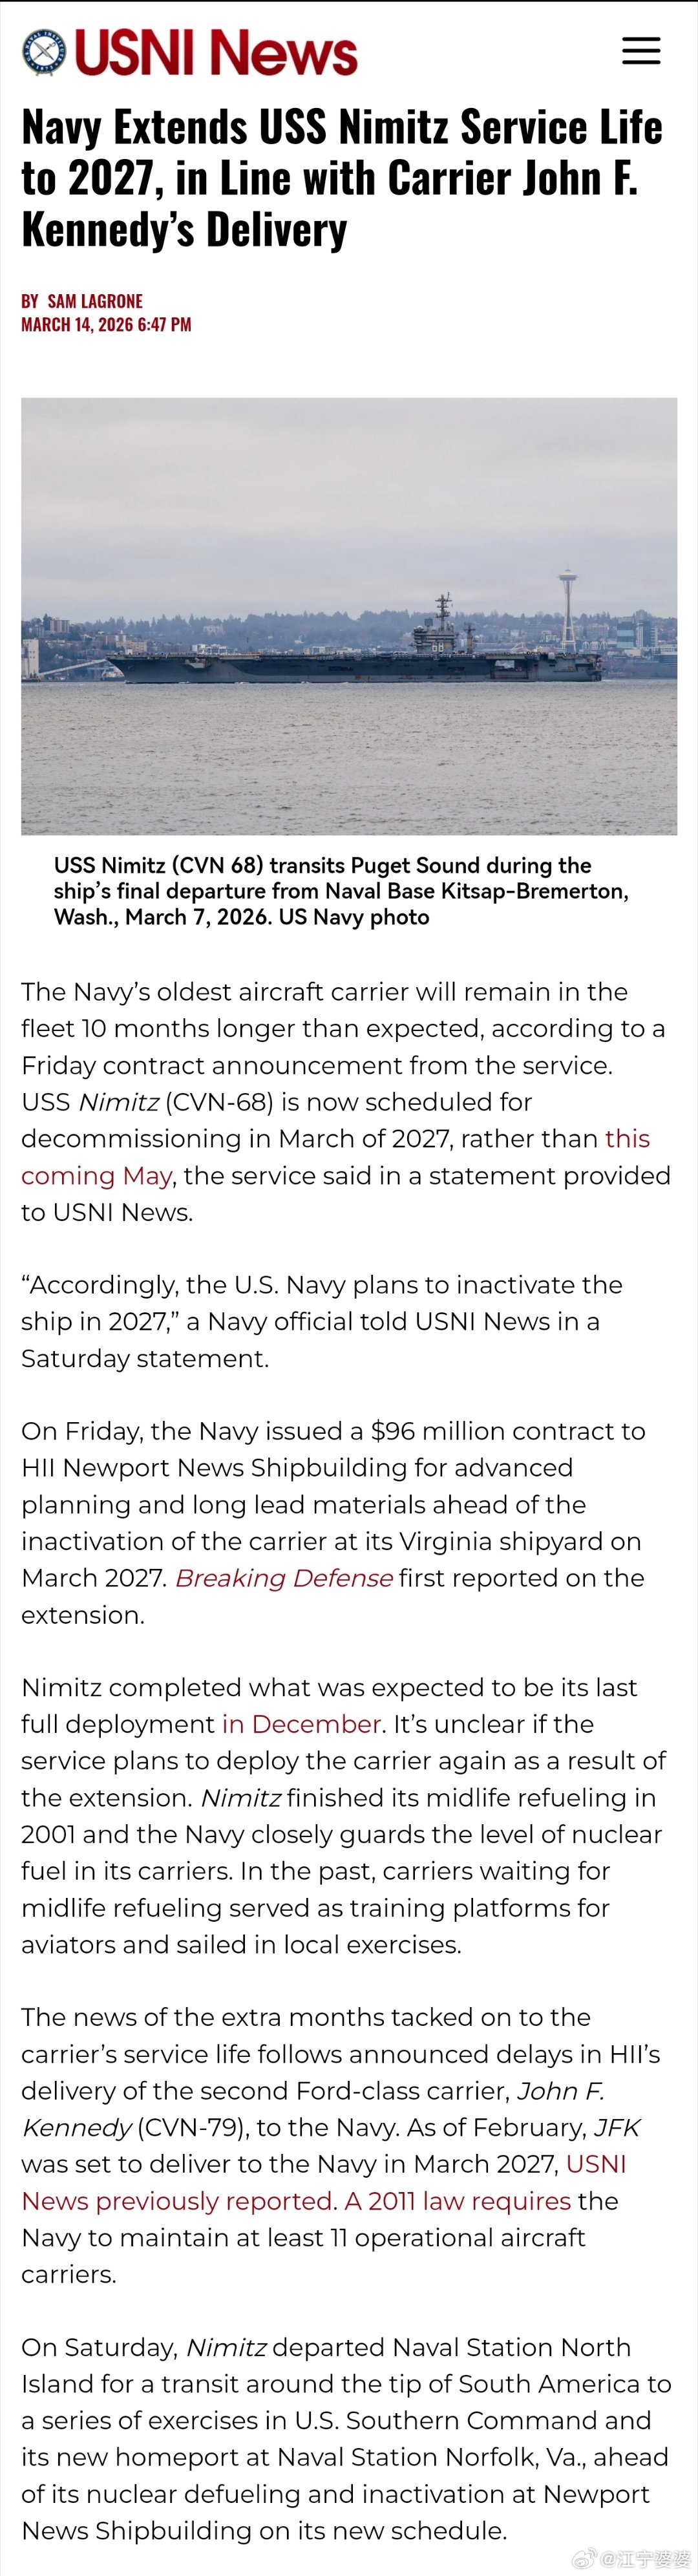Screen dimensions: 698x2576
Task: Click the photo caption text
Action: (x=341, y=891)
